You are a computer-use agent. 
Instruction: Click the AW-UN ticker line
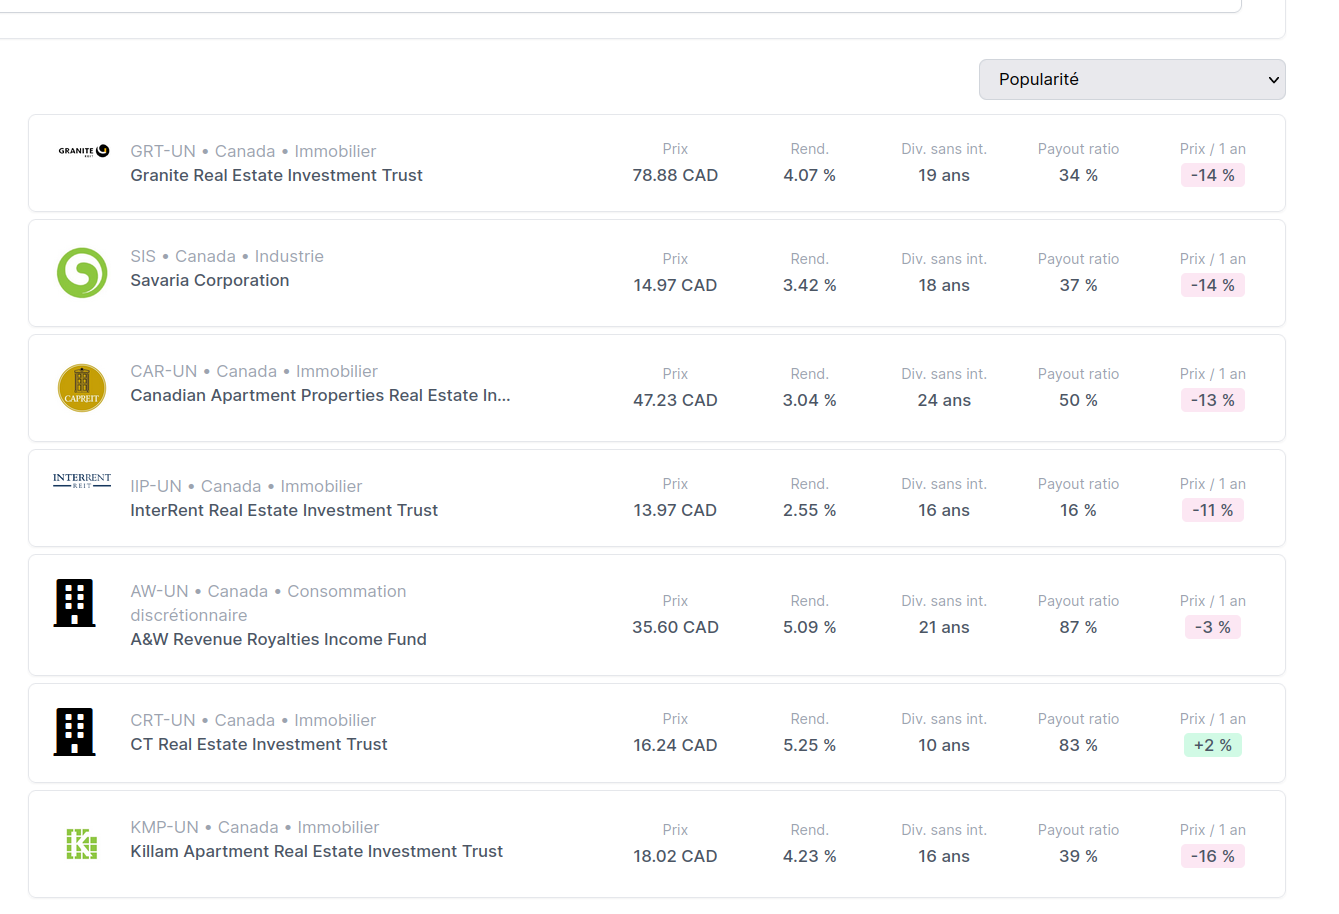tap(268, 603)
